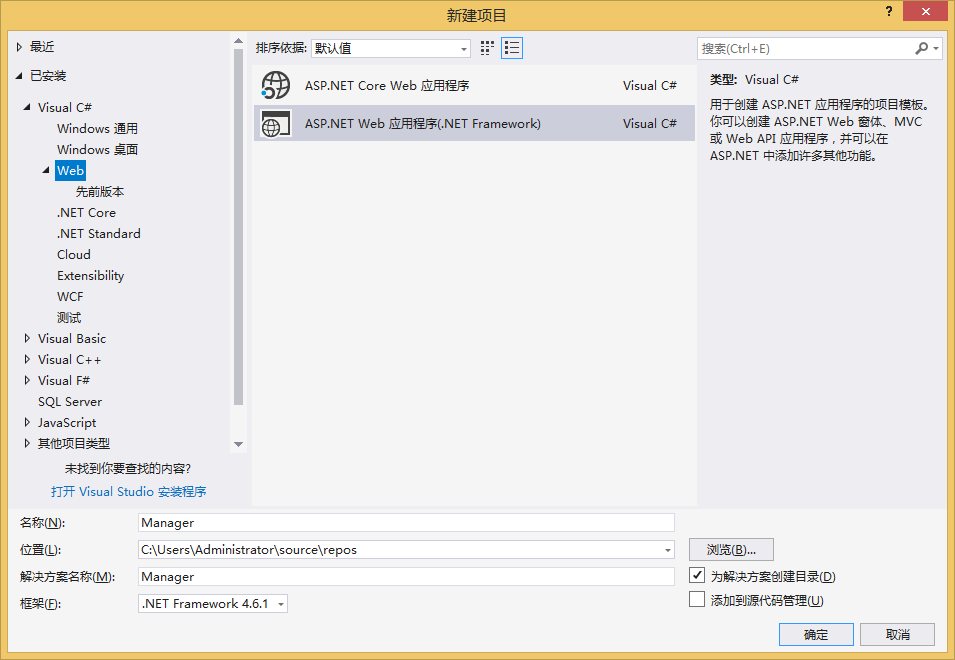
Task: Open the sort by dropdown
Action: (x=390, y=48)
